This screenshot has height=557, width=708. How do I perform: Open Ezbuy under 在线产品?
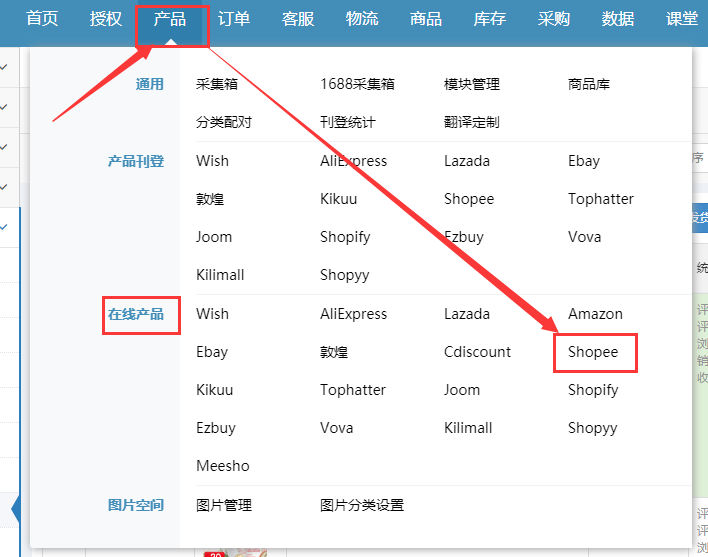(x=216, y=427)
